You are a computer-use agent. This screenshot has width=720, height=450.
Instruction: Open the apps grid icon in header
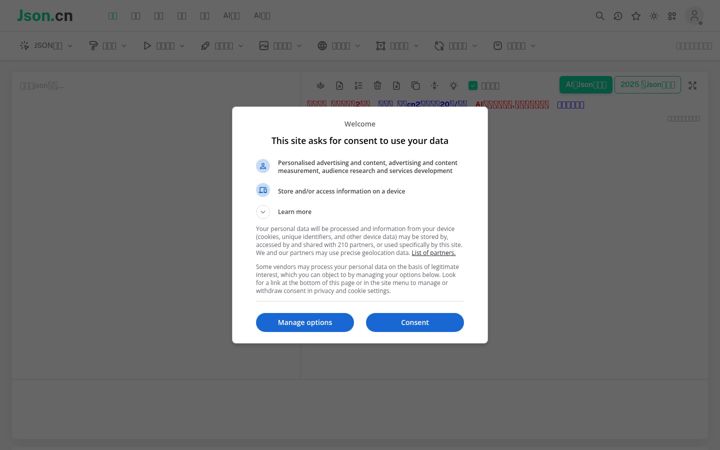(672, 16)
